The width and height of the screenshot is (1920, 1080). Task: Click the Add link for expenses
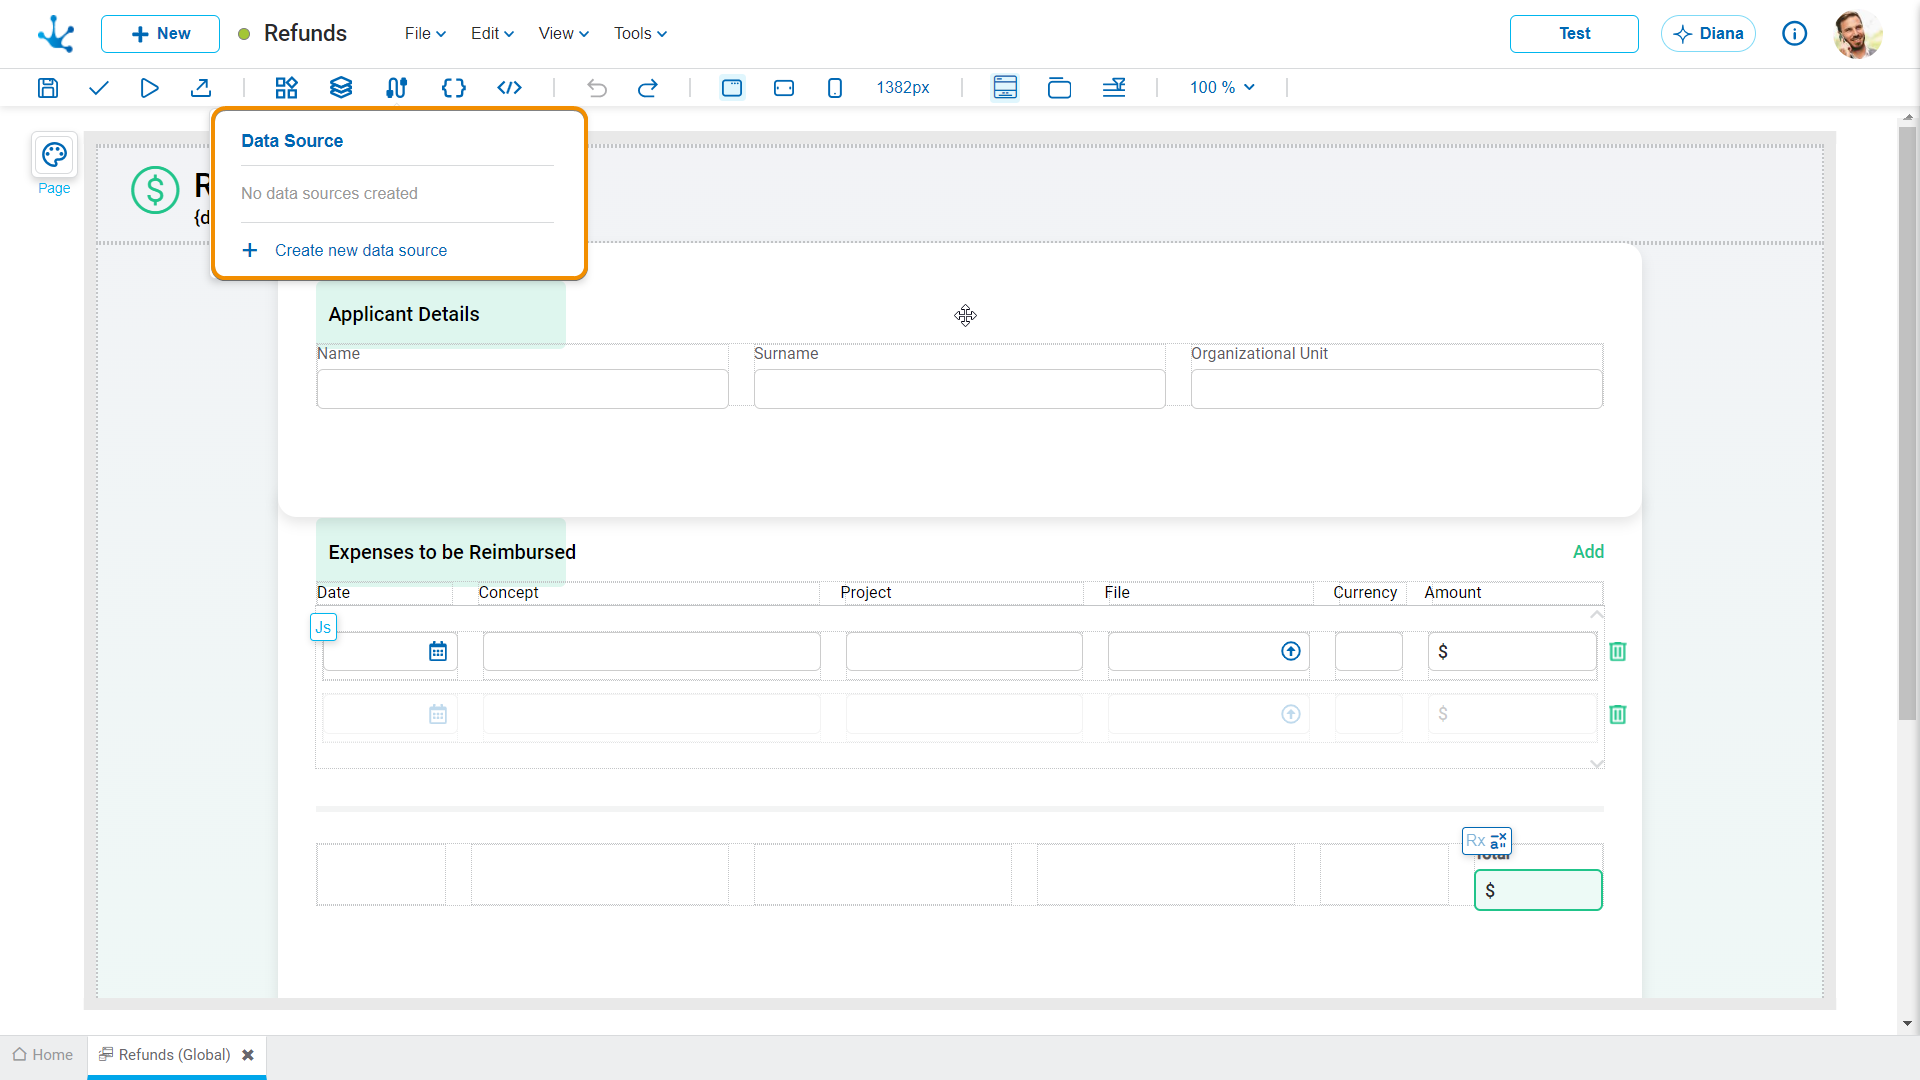point(1588,552)
